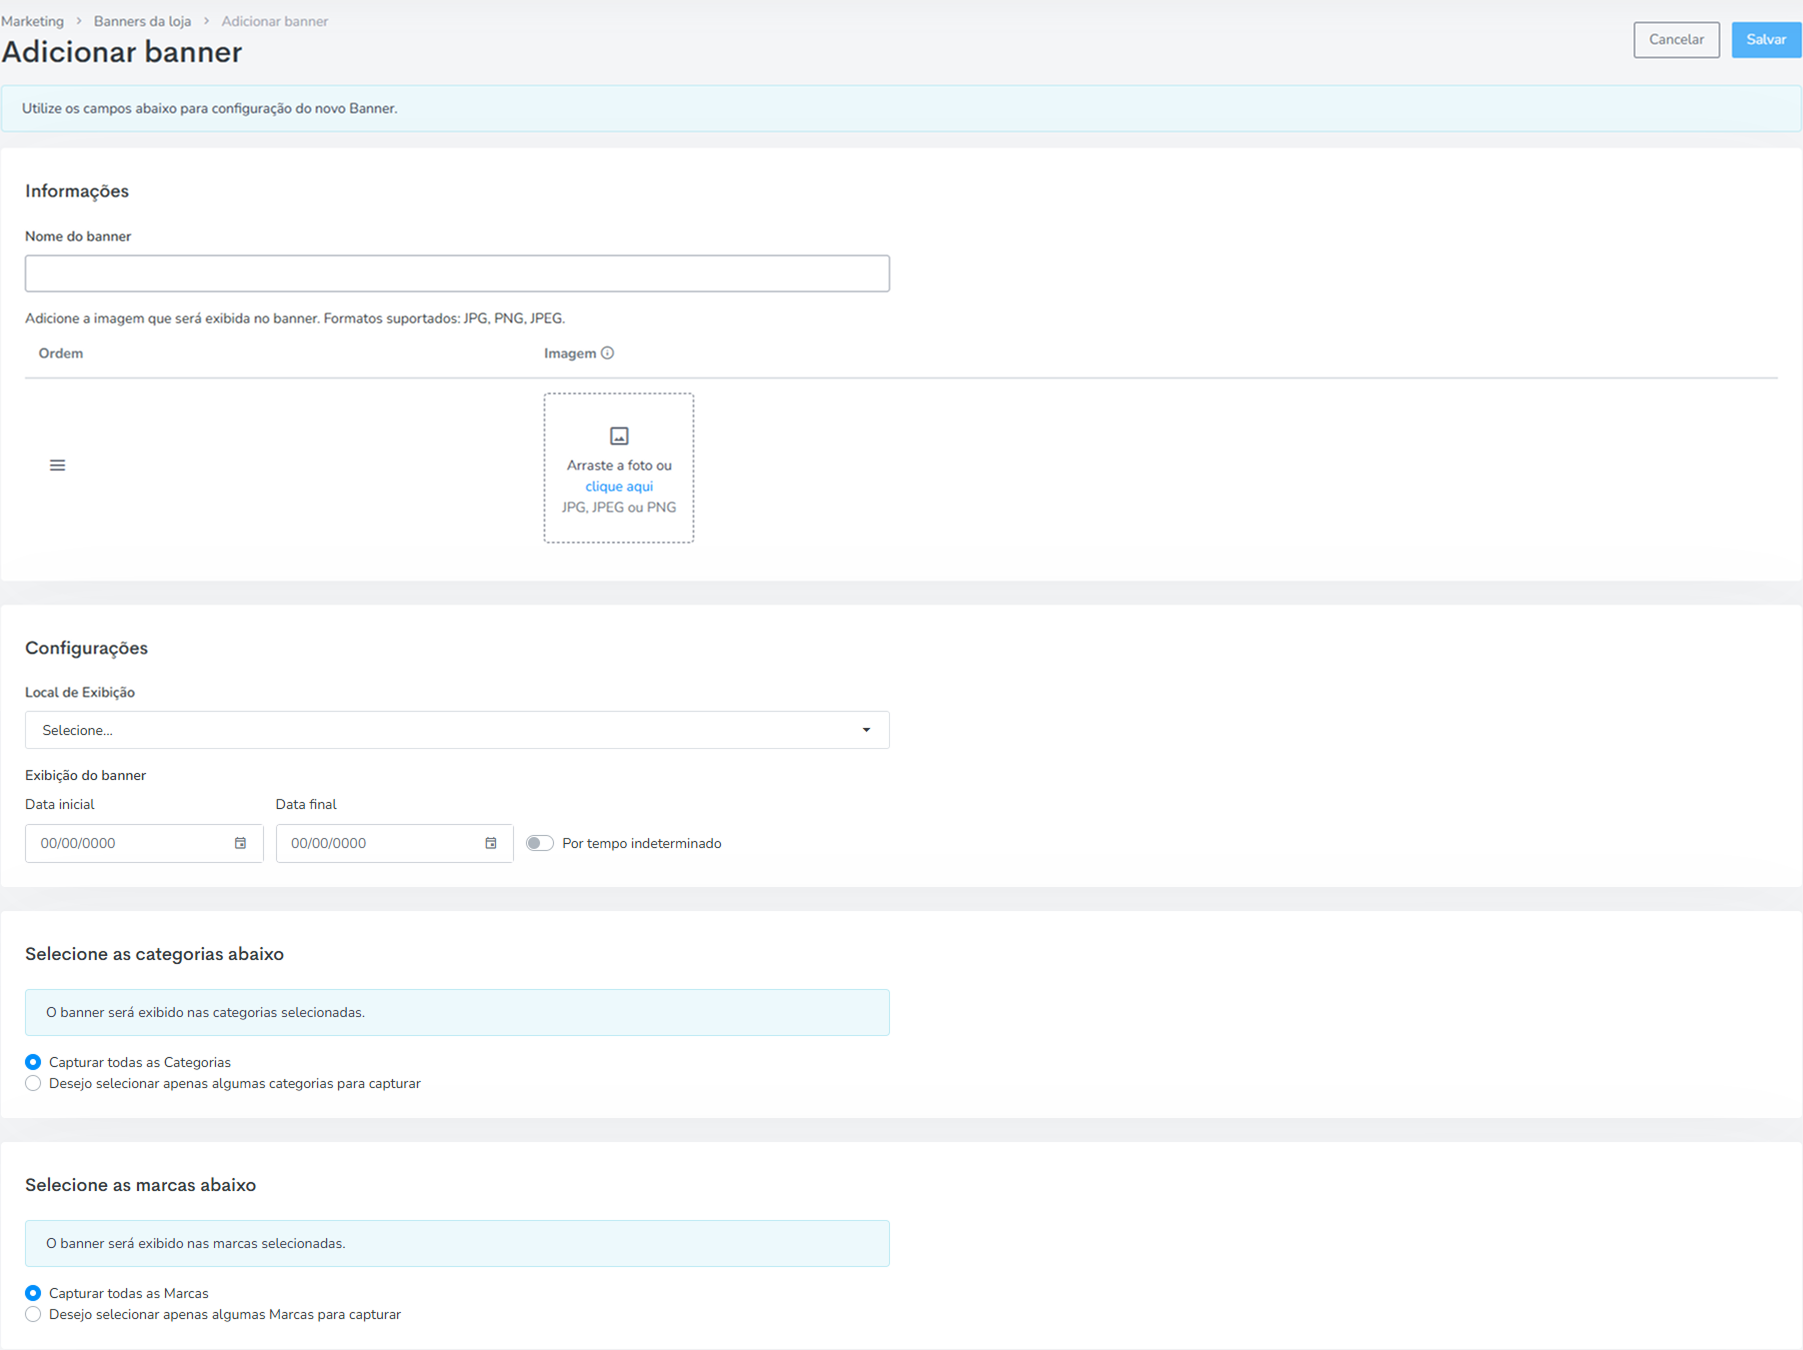Click the Data inicial date field

(144, 843)
